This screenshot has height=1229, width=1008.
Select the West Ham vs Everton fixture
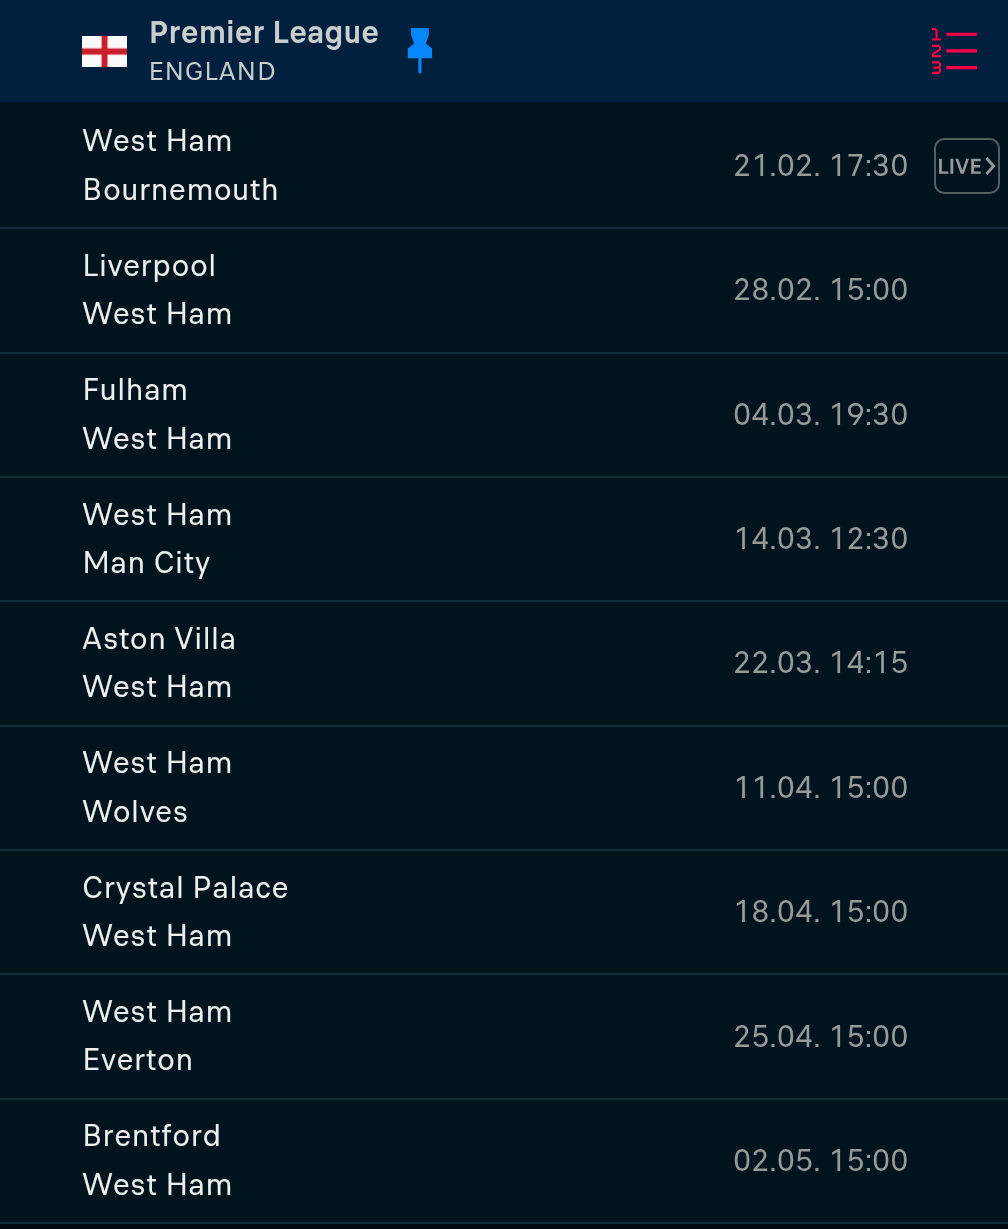point(504,1036)
